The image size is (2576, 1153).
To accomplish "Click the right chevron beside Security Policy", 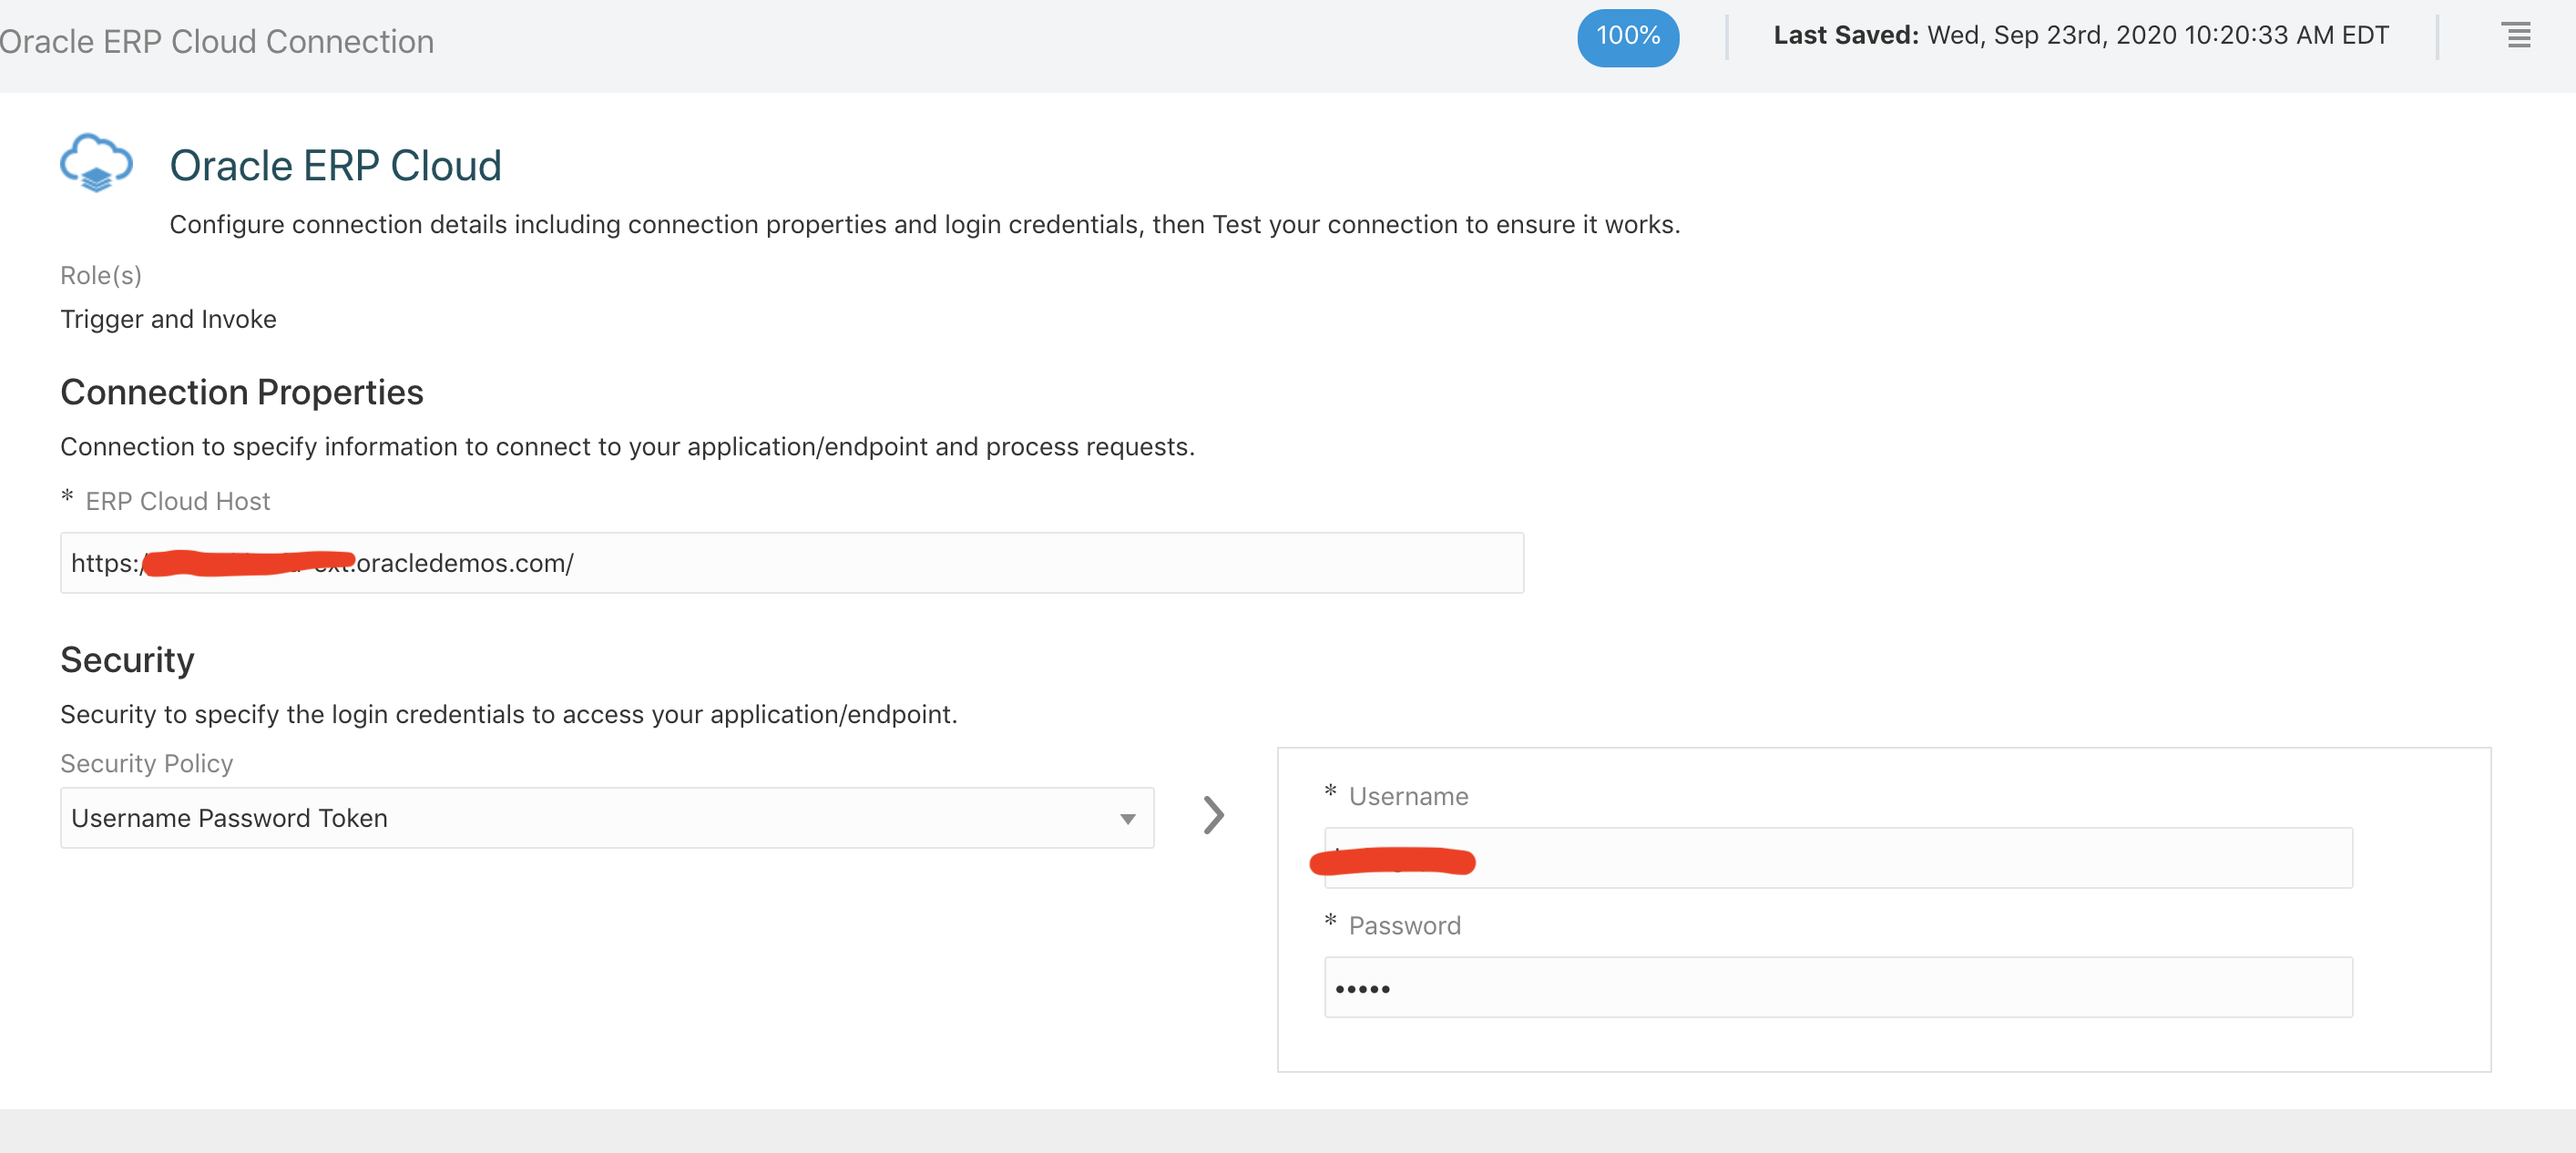I will [1213, 815].
